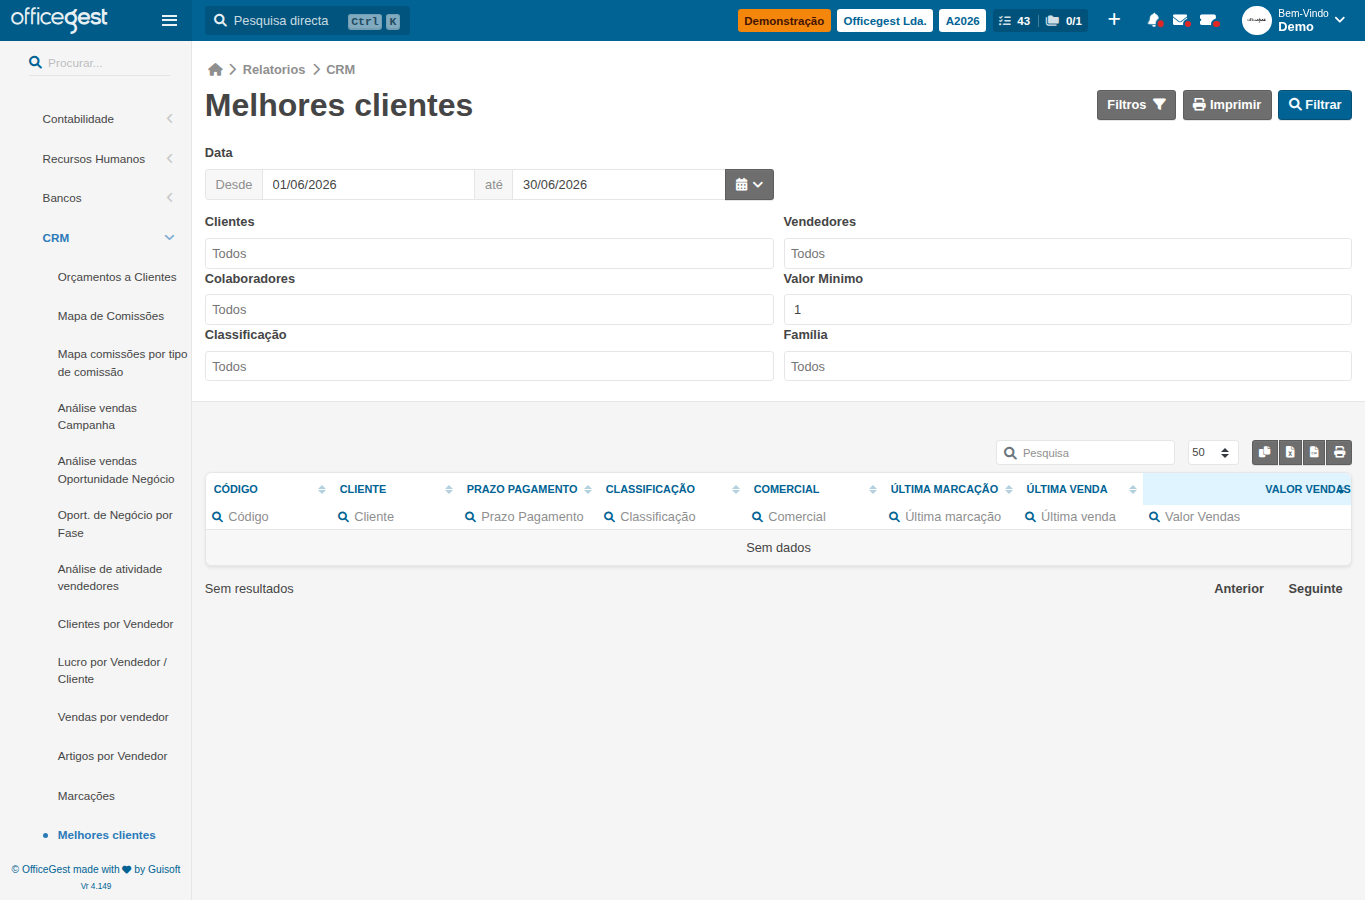The width and height of the screenshot is (1365, 900).
Task: Sort table by Código column
Action: pyautogui.click(x=268, y=489)
